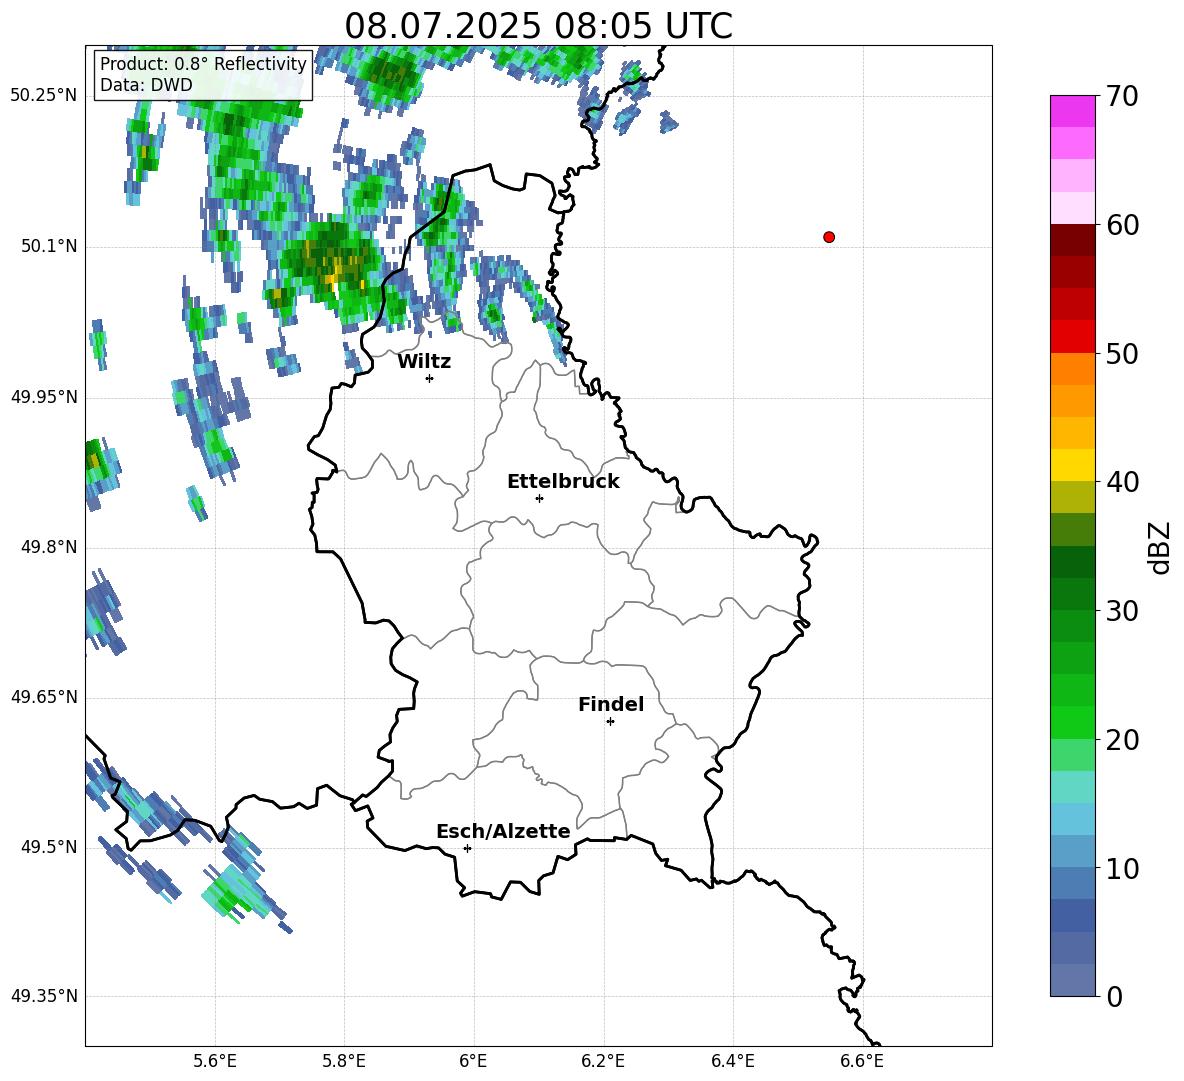Click the Findel station cross marker
The width and height of the screenshot is (1184, 1081).
click(x=610, y=722)
